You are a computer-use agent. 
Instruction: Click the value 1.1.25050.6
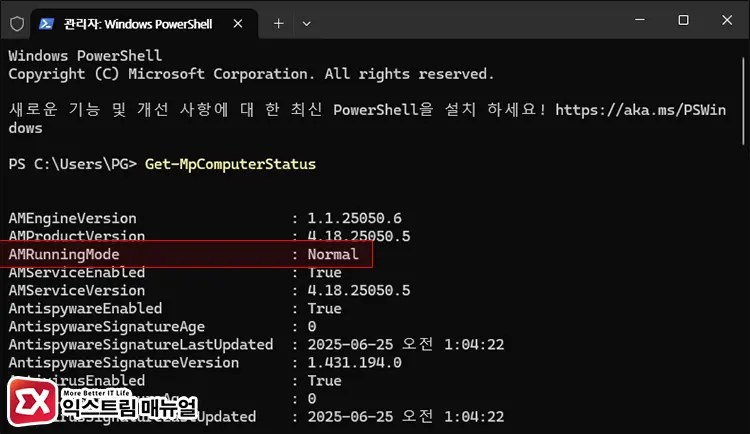coord(354,218)
